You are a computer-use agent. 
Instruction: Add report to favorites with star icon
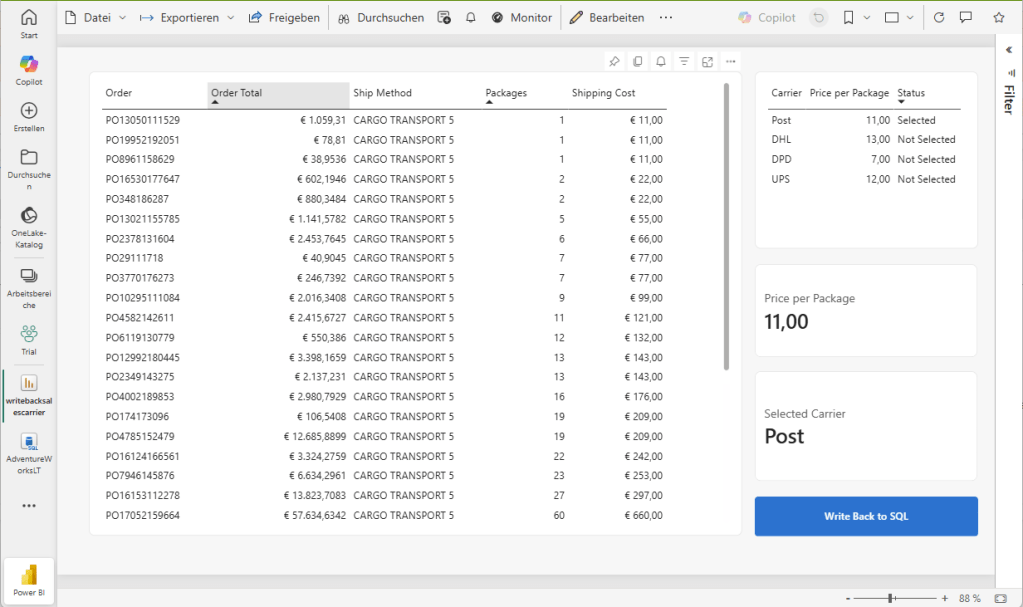click(x=998, y=18)
